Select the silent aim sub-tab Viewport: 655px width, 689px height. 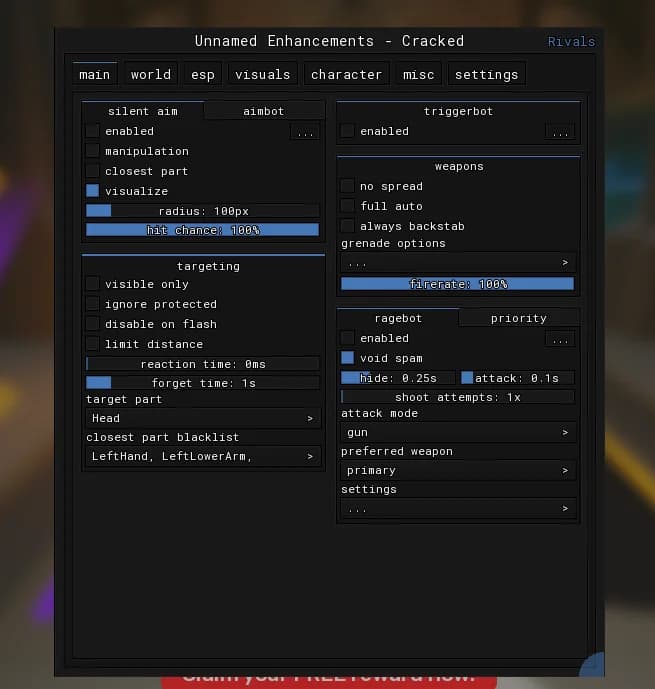(143, 111)
